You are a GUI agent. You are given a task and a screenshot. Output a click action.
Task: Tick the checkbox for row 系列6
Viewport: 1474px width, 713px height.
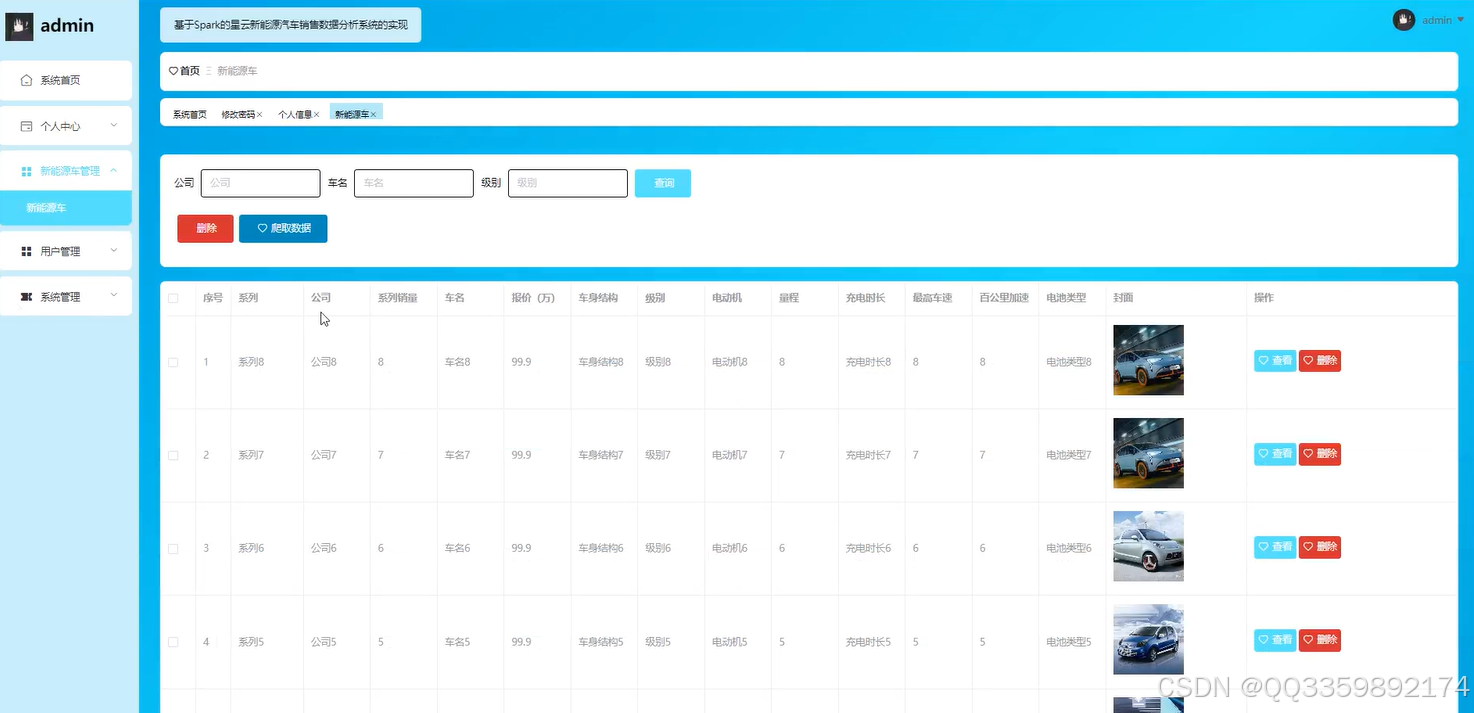(x=173, y=548)
